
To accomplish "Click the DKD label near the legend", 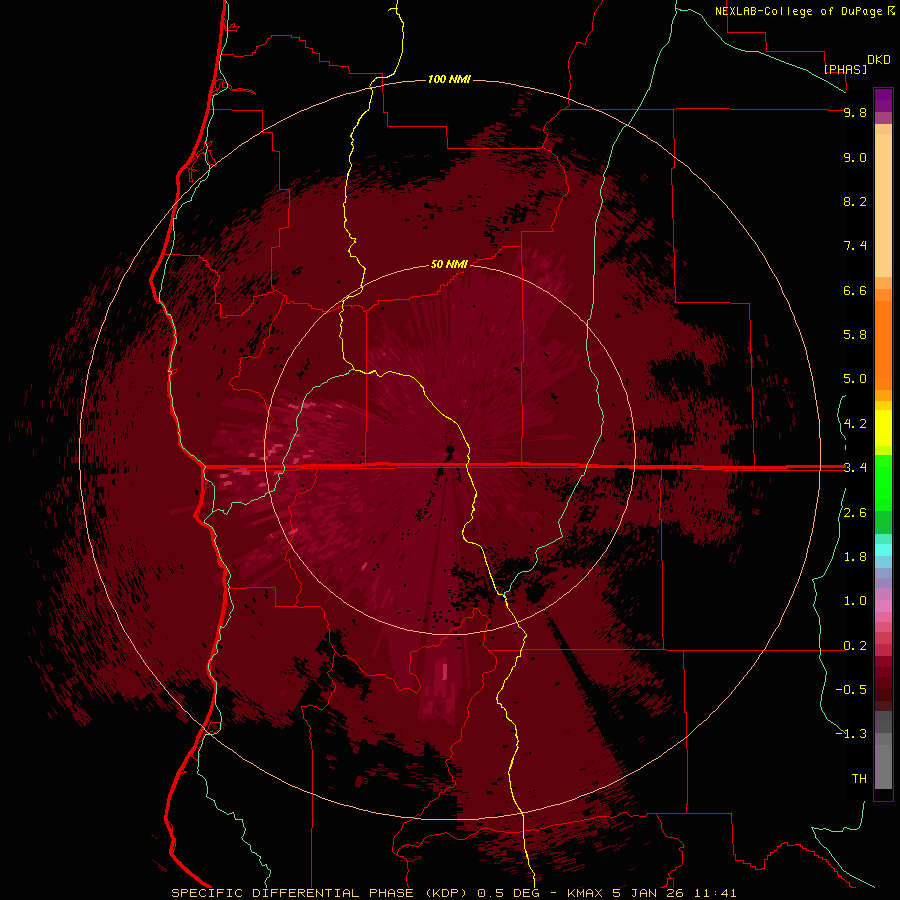I will pos(879,60).
